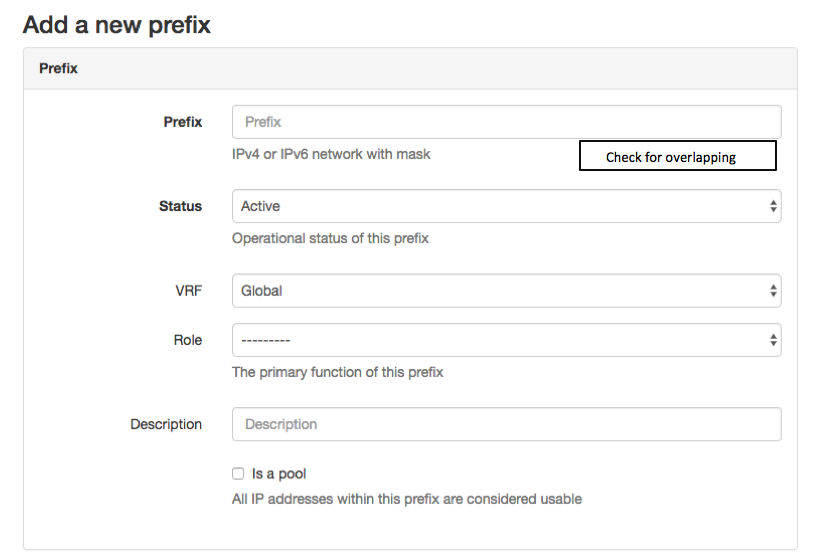Open the Status dropdown showing Active
This screenshot has width=835, height=560.
(x=500, y=207)
